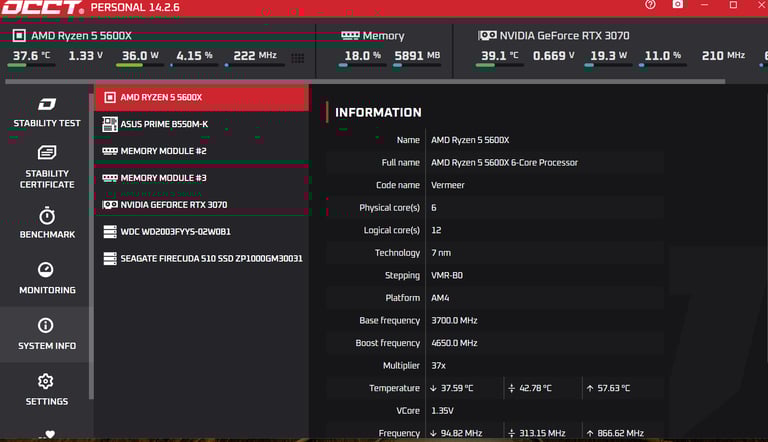The image size is (768, 442).
Task: Open the Stability Certificate icon
Action: (x=47, y=152)
